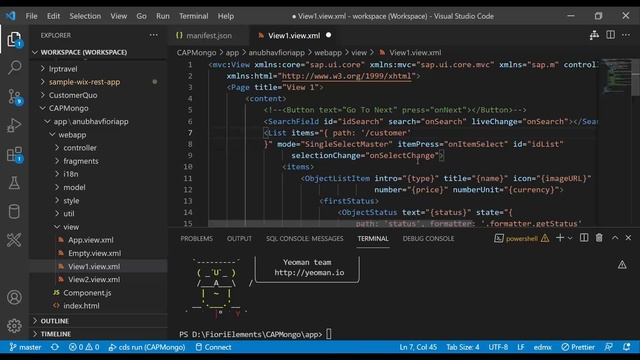The image size is (640, 360).
Task: Open notifications bell in status bar
Action: tap(627, 347)
